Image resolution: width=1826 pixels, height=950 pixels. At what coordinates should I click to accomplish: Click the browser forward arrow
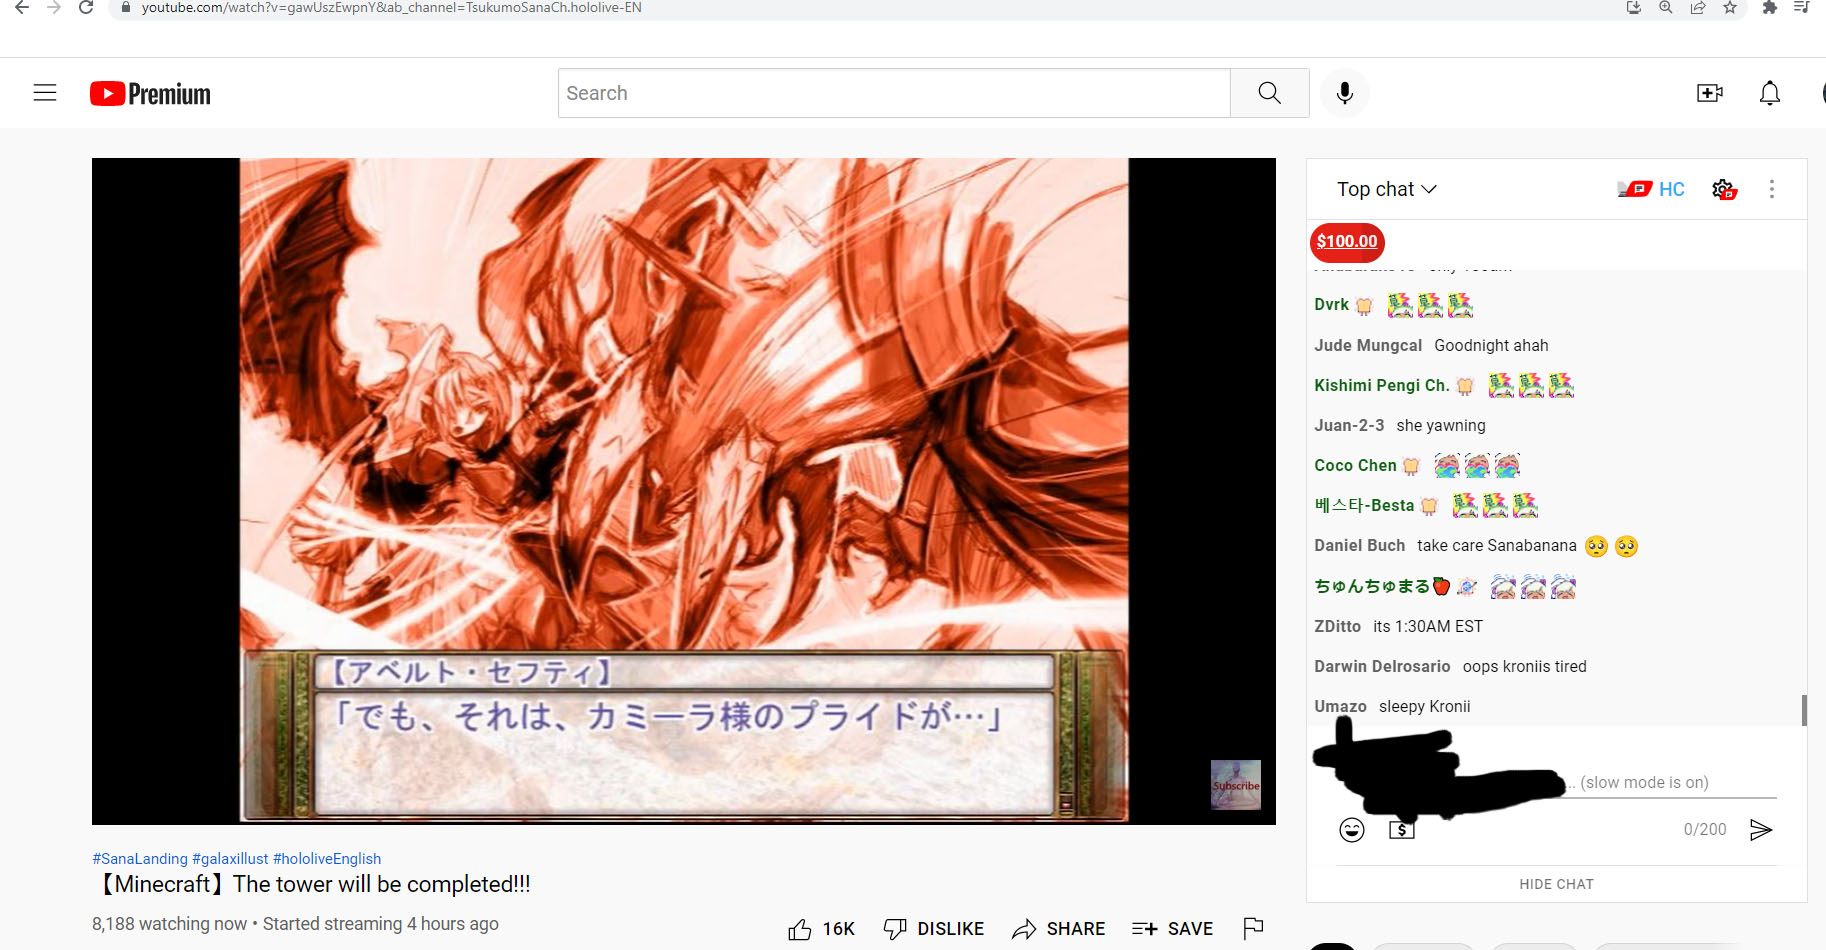pyautogui.click(x=54, y=8)
